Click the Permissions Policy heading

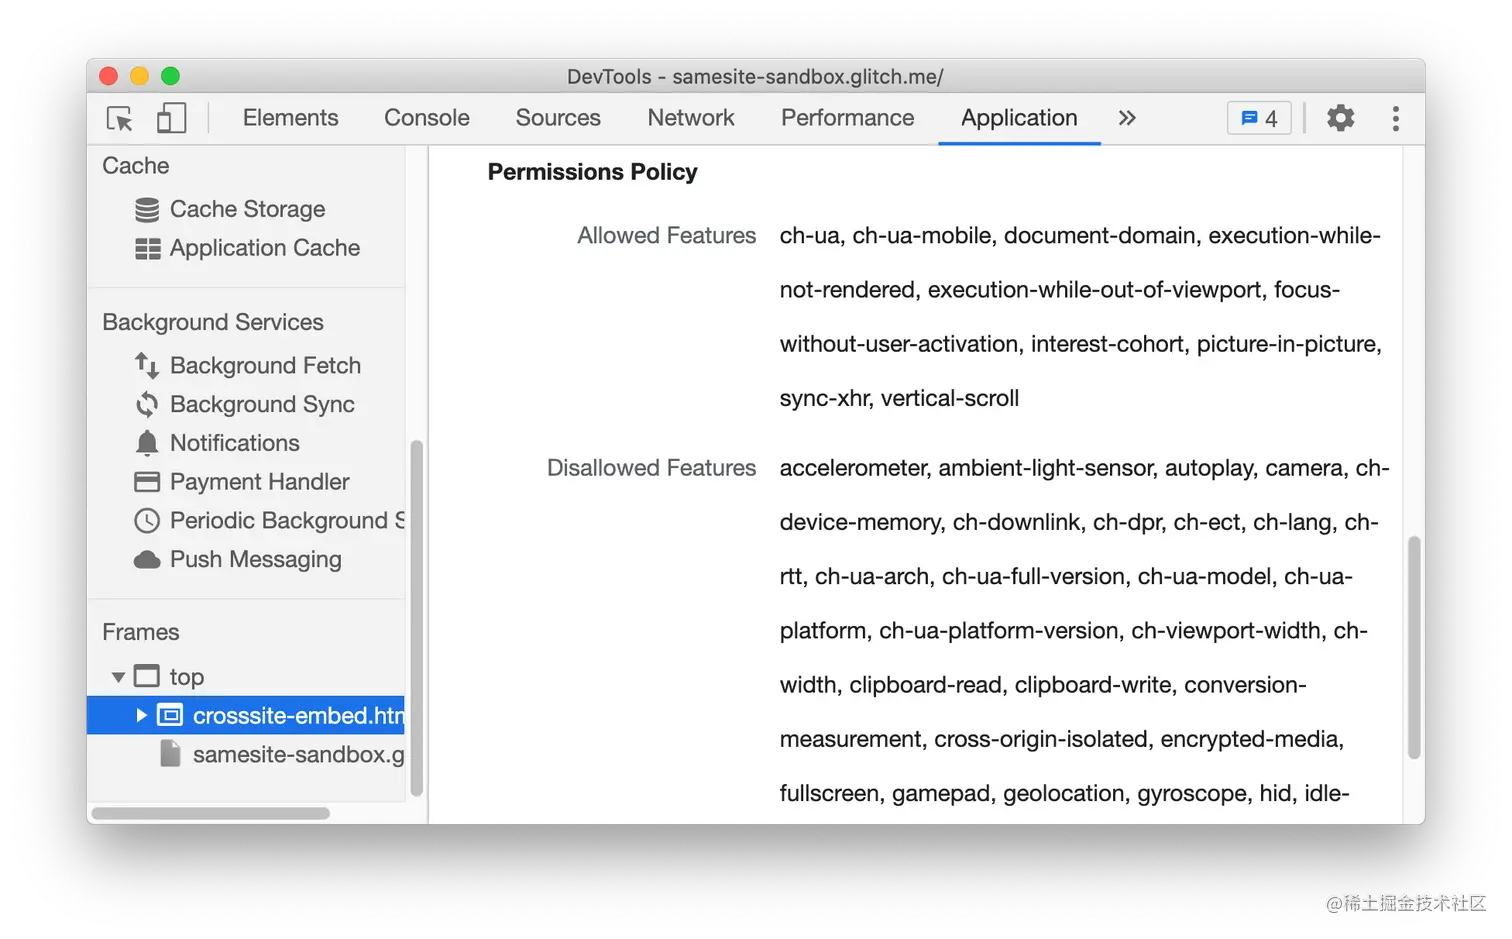point(593,172)
